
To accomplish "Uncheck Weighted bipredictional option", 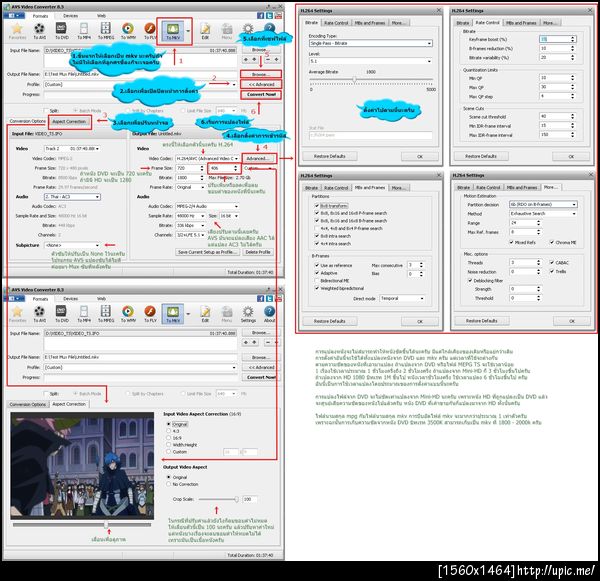I will coord(317,288).
